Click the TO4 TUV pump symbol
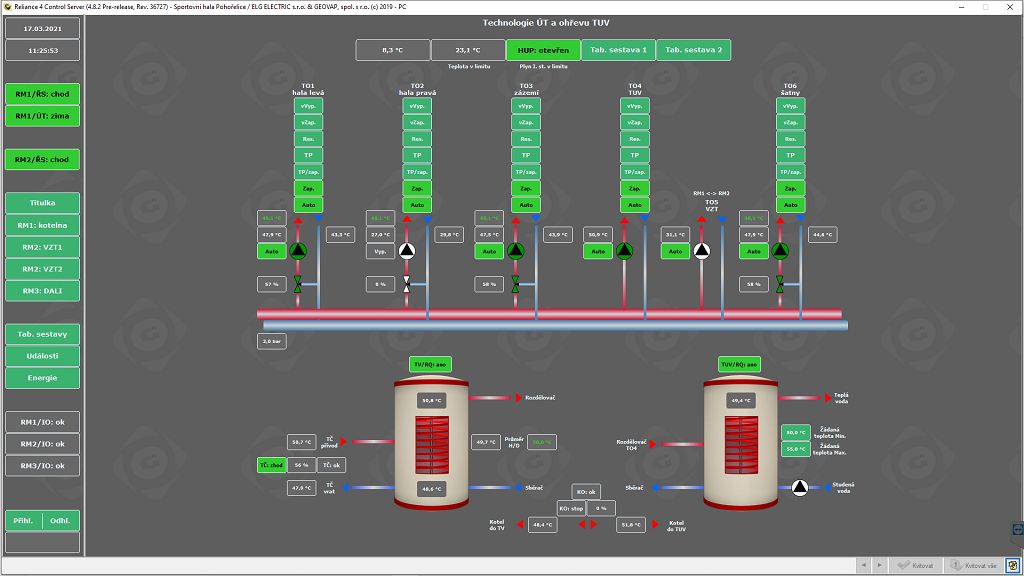Screen dimensions: 1024x576 click(x=624, y=251)
